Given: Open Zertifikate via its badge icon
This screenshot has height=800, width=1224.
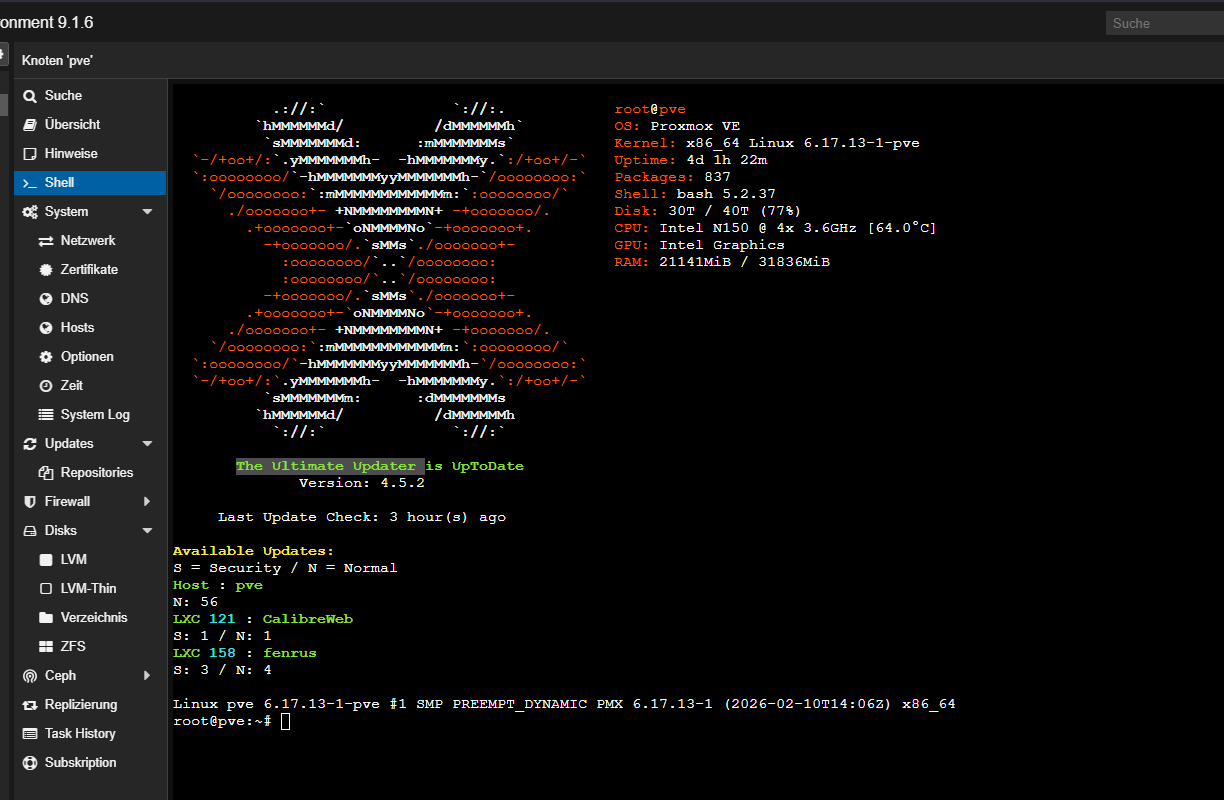Looking at the screenshot, I should 46,270.
